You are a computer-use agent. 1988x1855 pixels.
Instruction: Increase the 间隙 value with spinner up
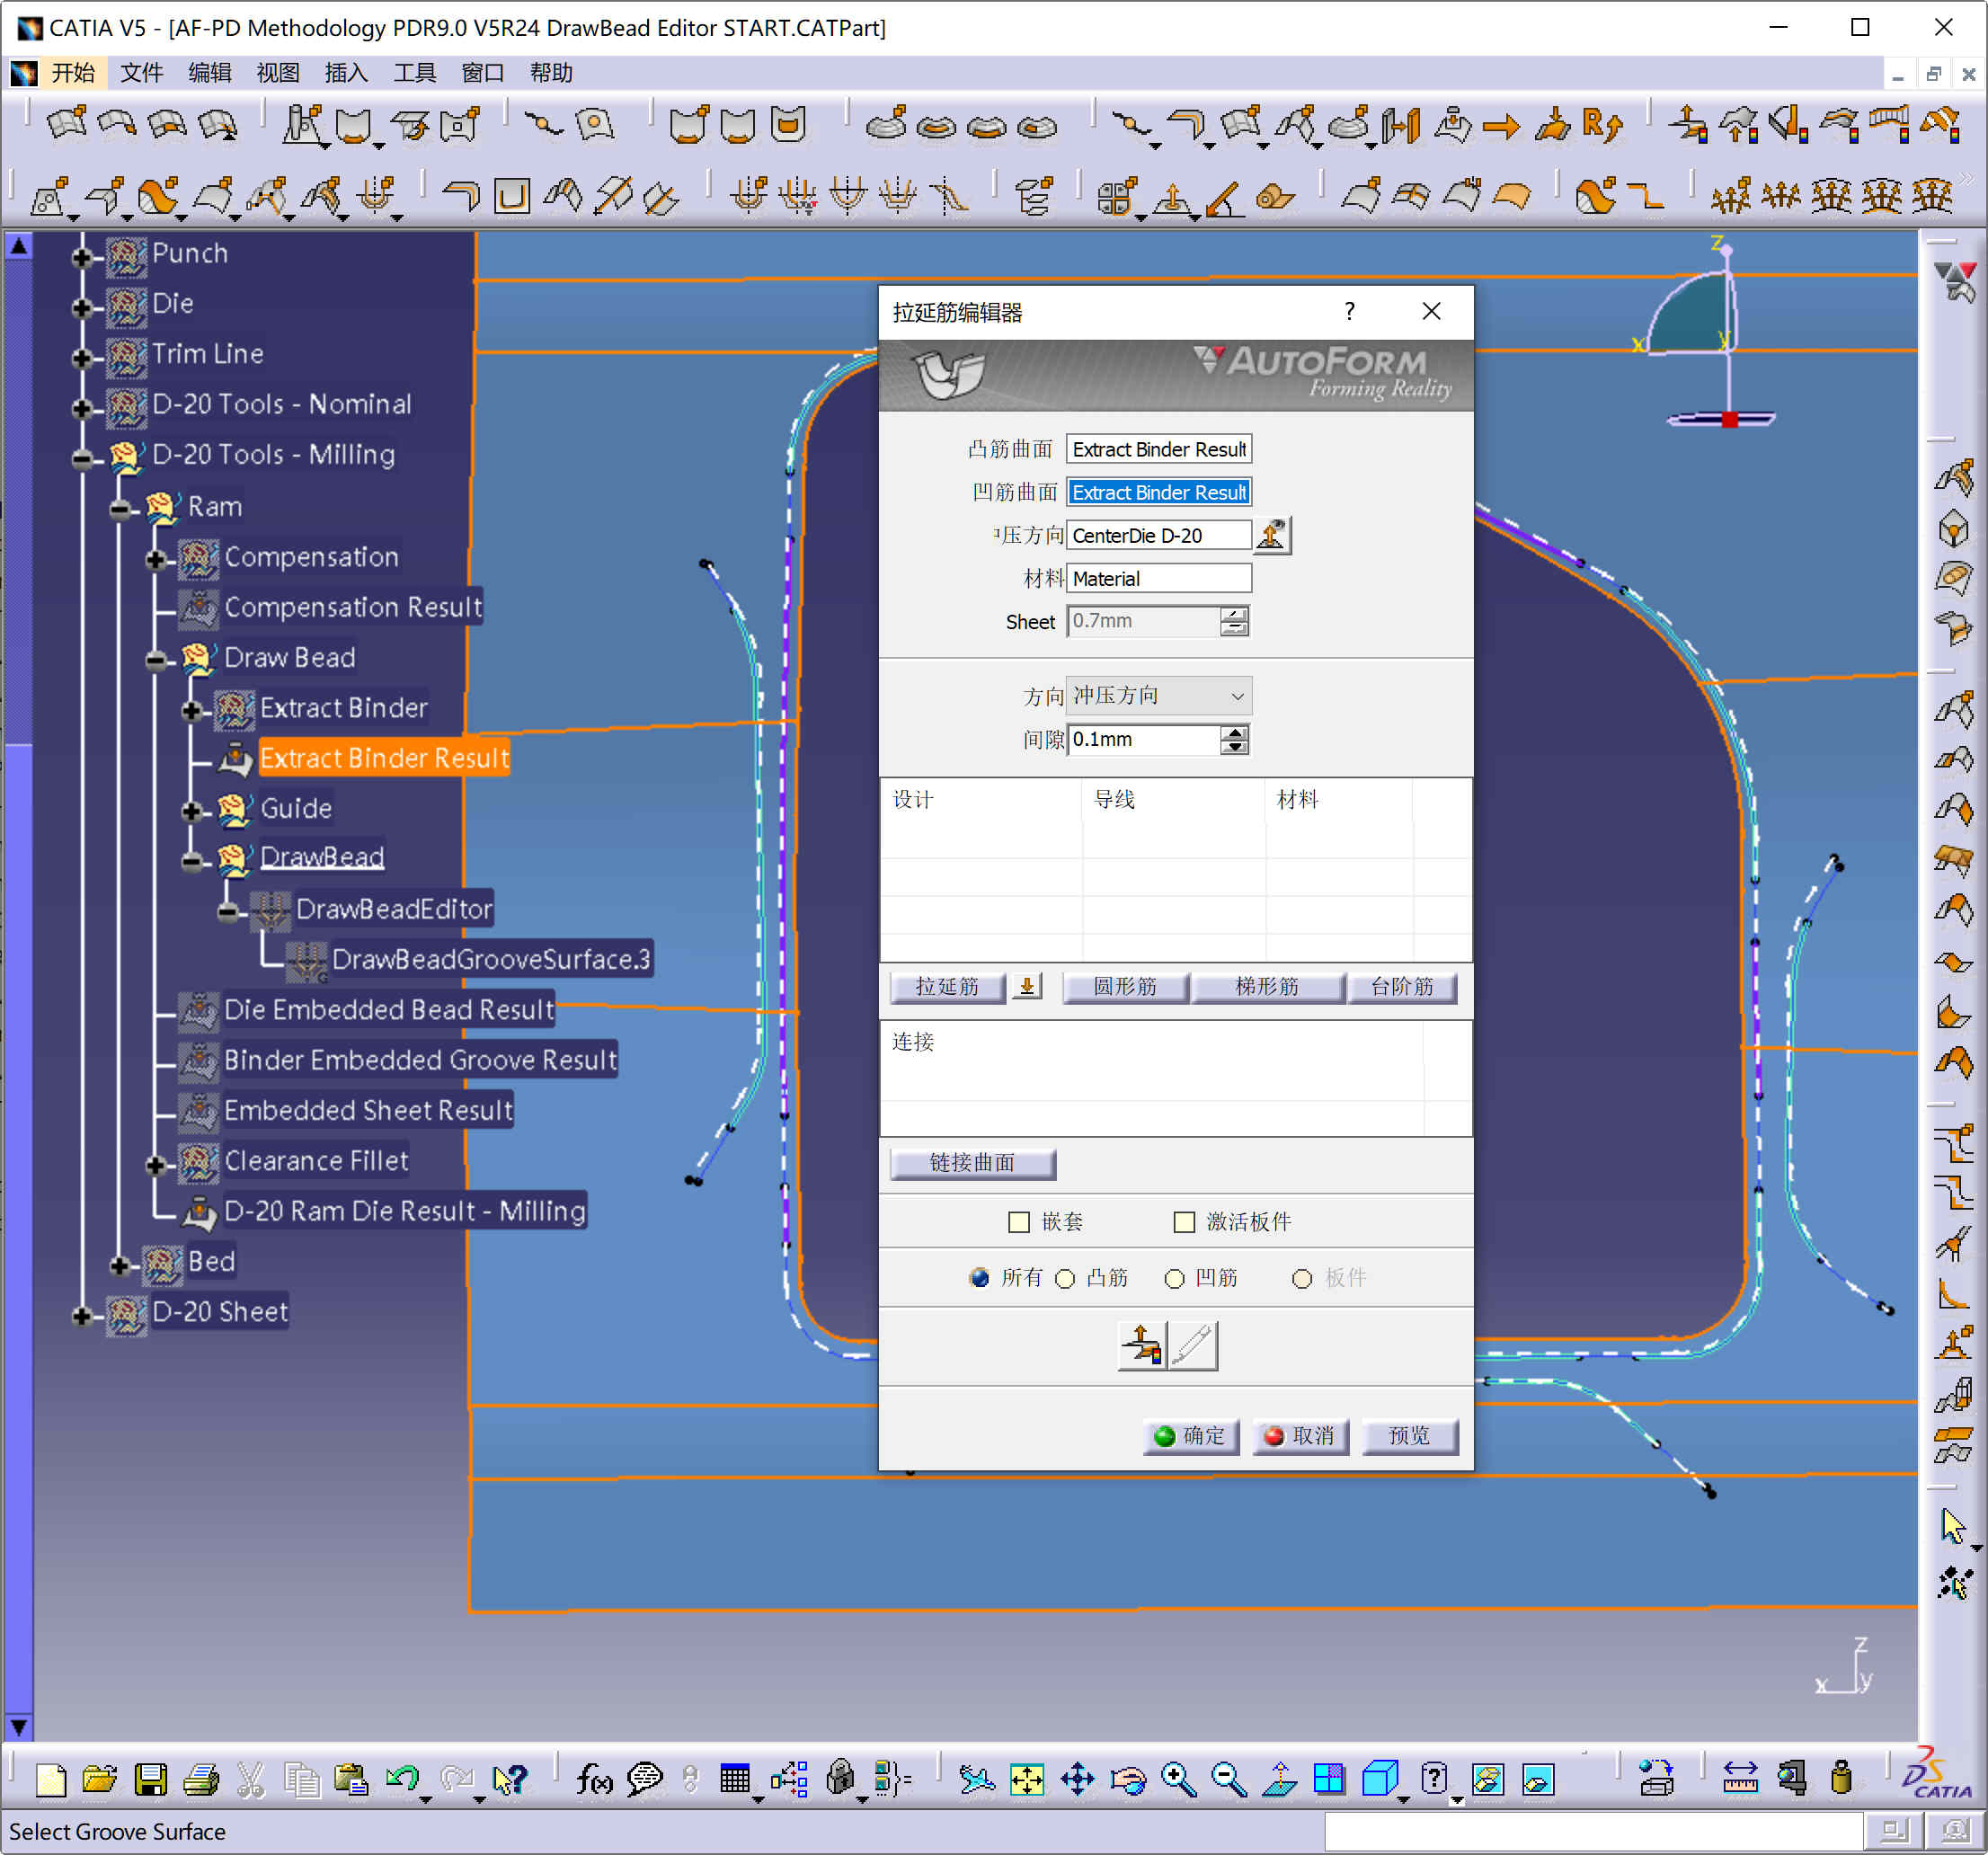(x=1235, y=733)
